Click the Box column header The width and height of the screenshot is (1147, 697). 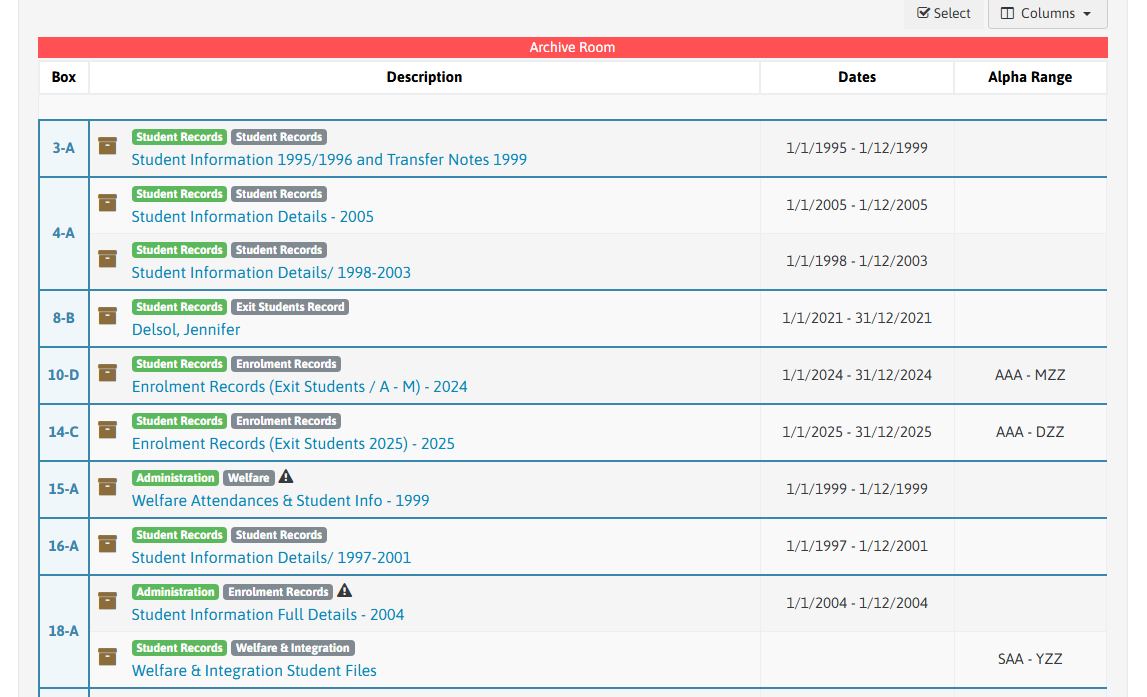pyautogui.click(x=64, y=77)
